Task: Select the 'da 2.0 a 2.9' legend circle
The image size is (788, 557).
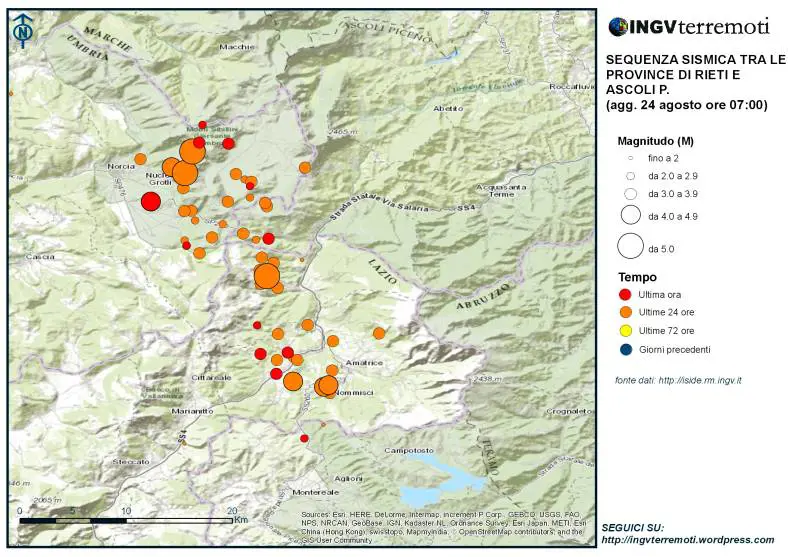Action: click(630, 175)
